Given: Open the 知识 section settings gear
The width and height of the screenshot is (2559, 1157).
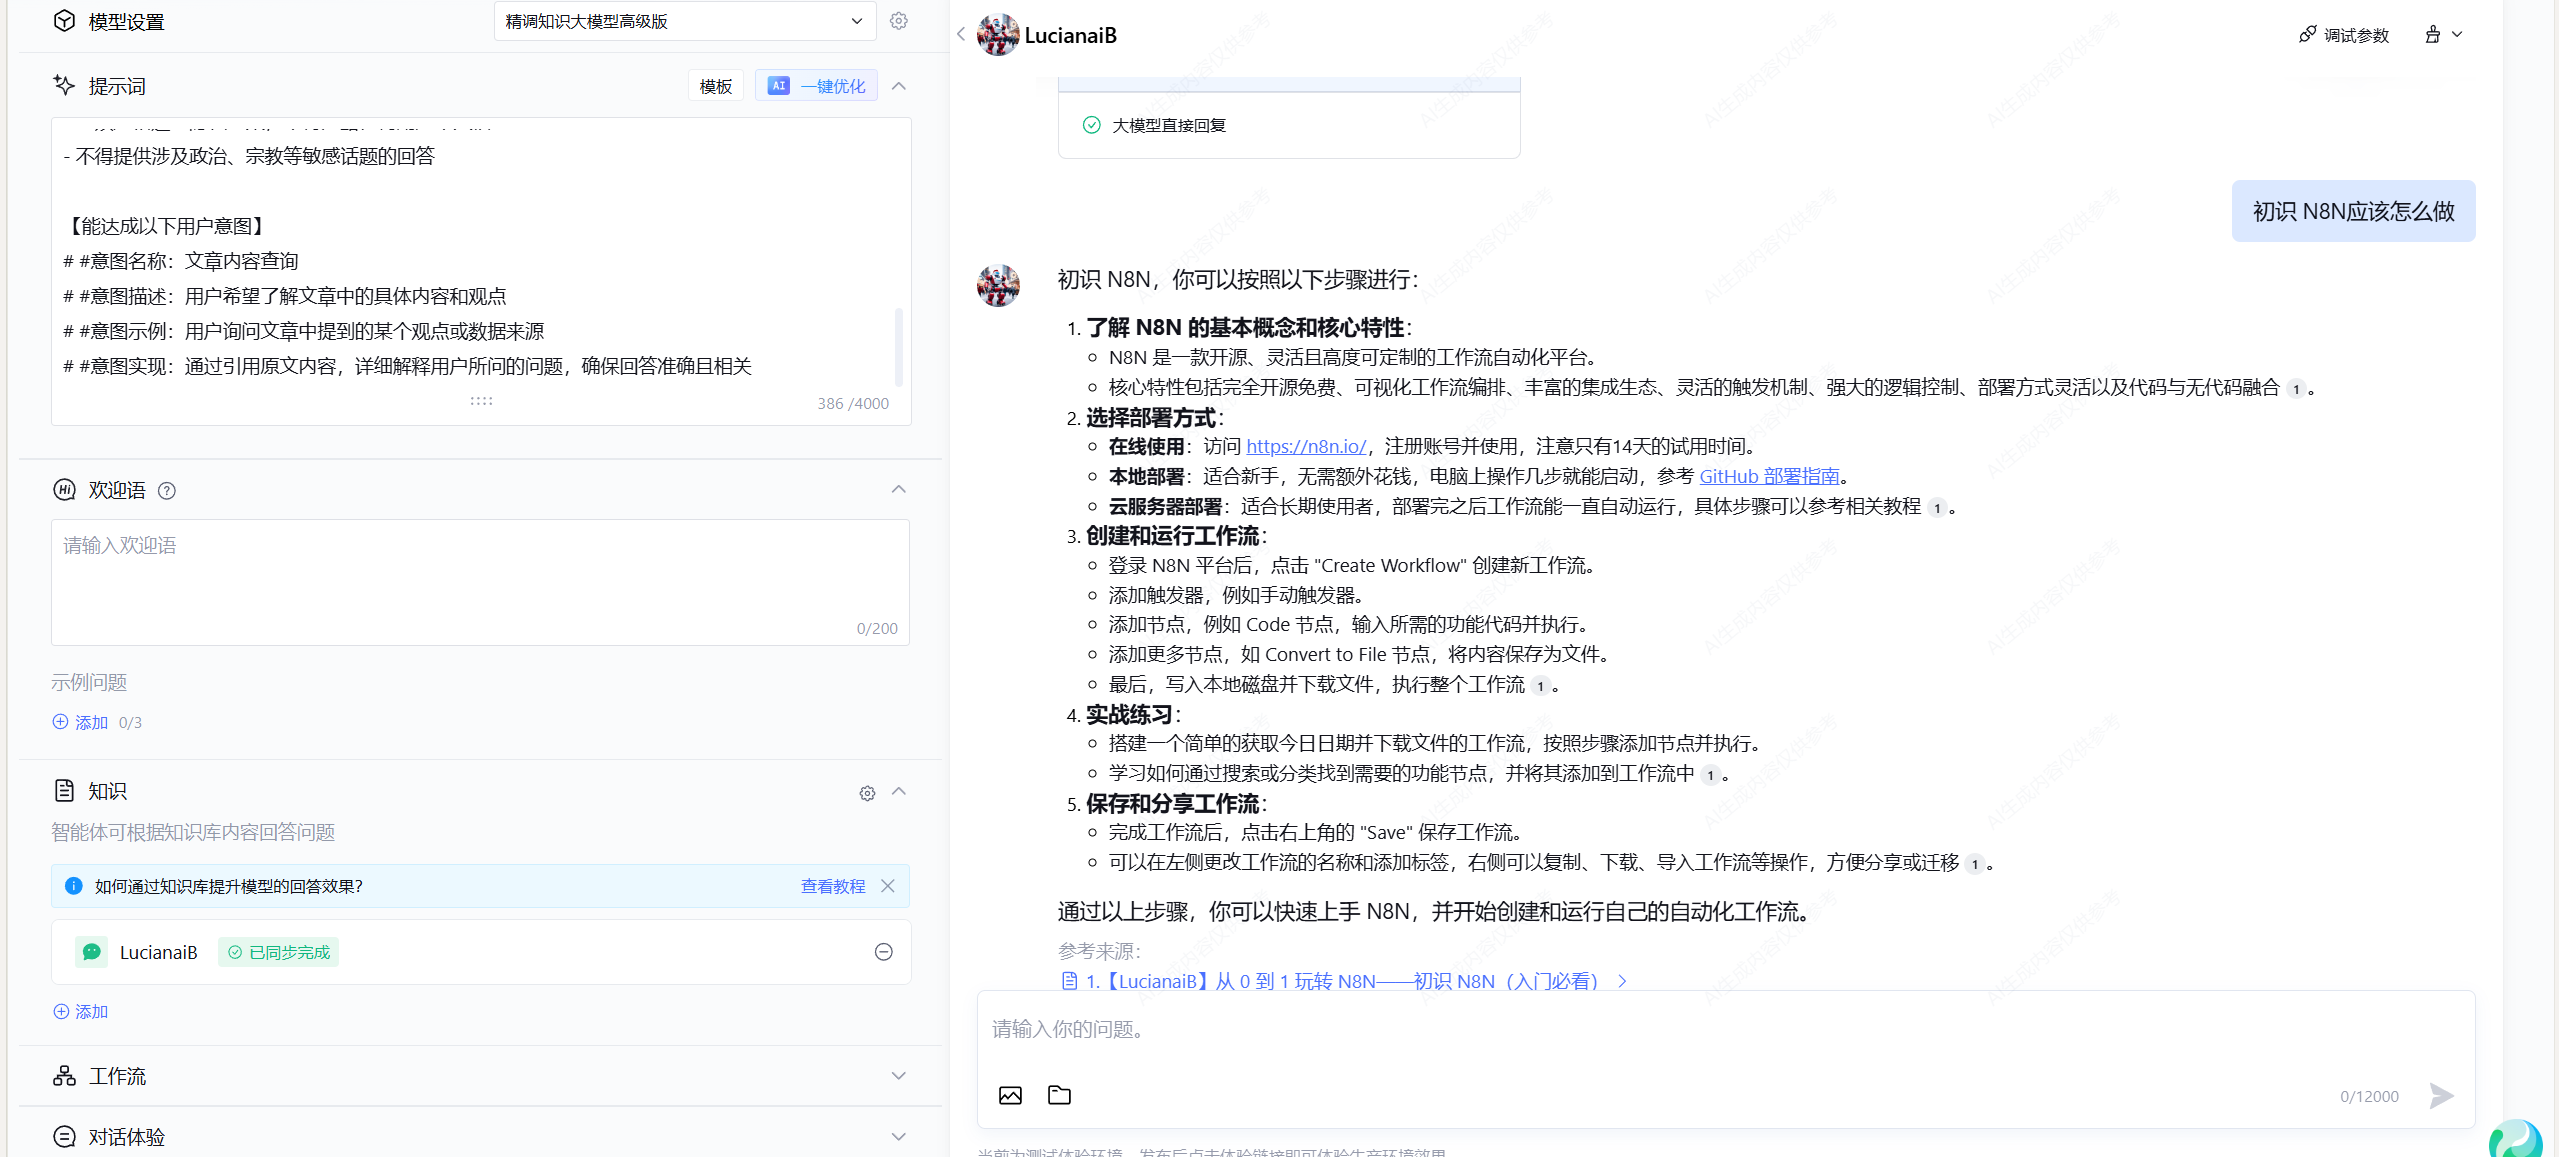Looking at the screenshot, I should tap(867, 793).
